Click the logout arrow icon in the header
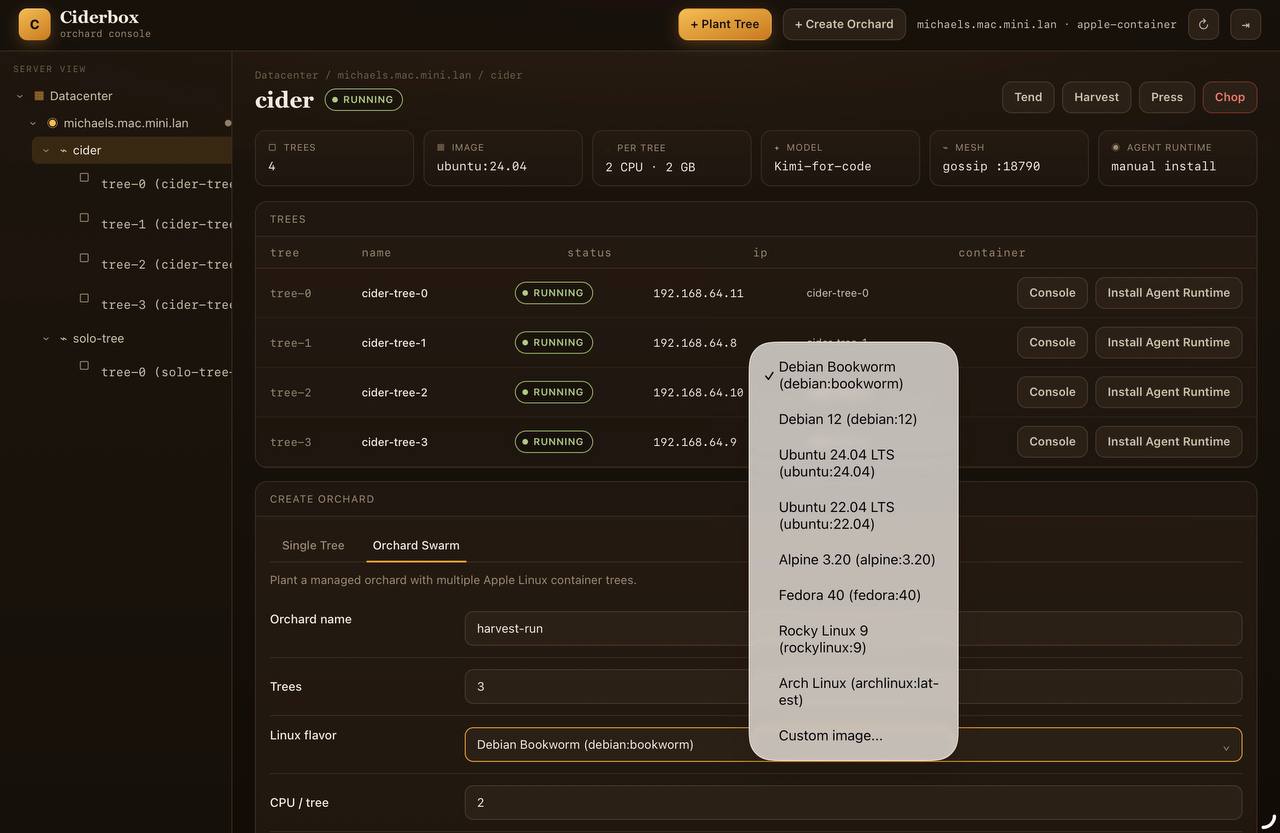The image size is (1280, 833). (1245, 24)
